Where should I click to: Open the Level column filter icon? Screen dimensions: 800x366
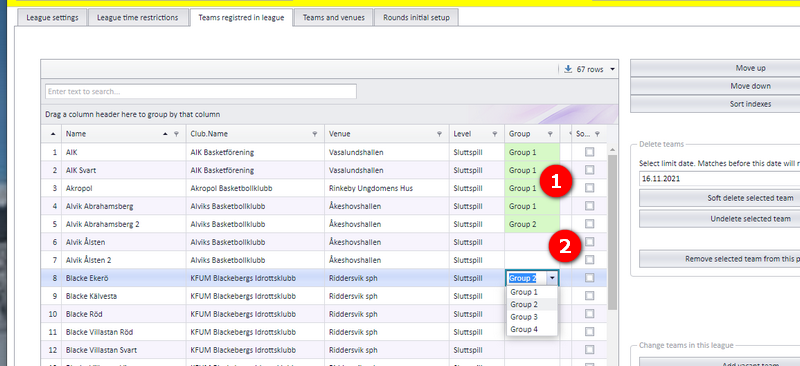point(494,134)
